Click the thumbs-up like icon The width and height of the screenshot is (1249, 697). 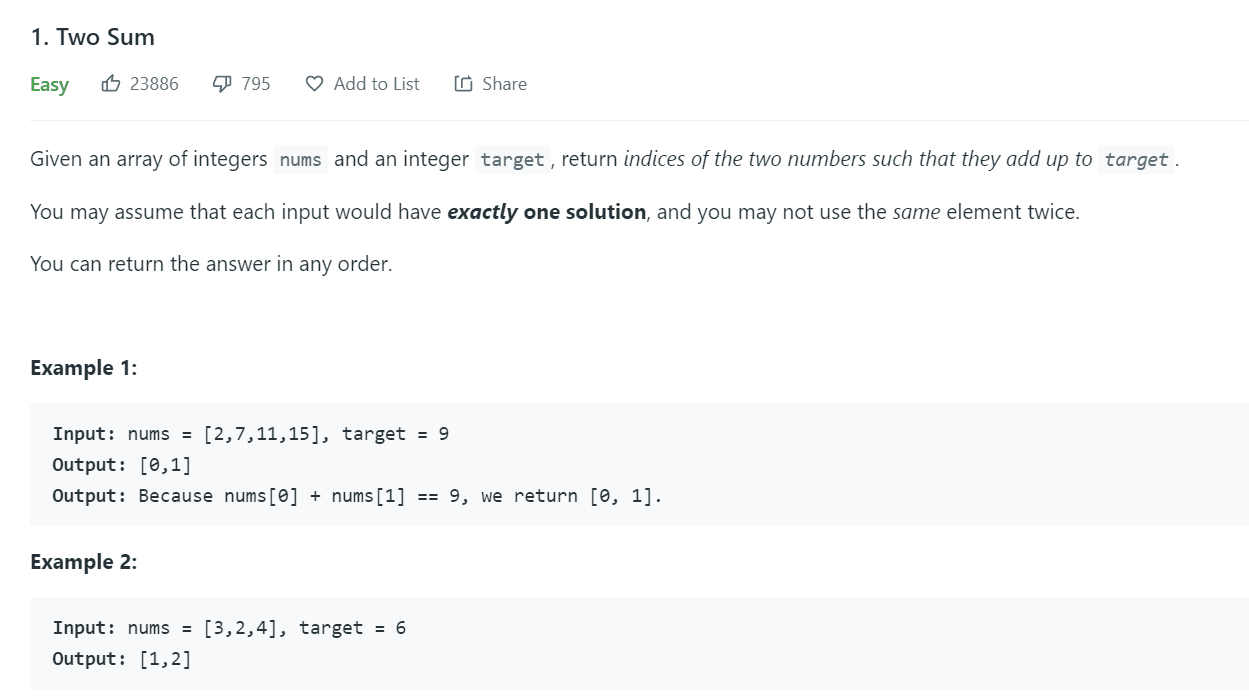tap(111, 84)
